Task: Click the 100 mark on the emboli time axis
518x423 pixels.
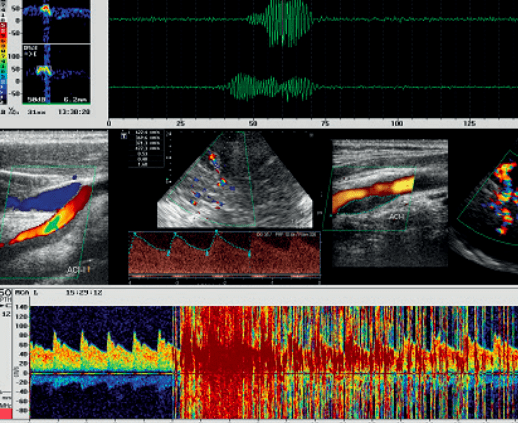Action: coord(397,124)
